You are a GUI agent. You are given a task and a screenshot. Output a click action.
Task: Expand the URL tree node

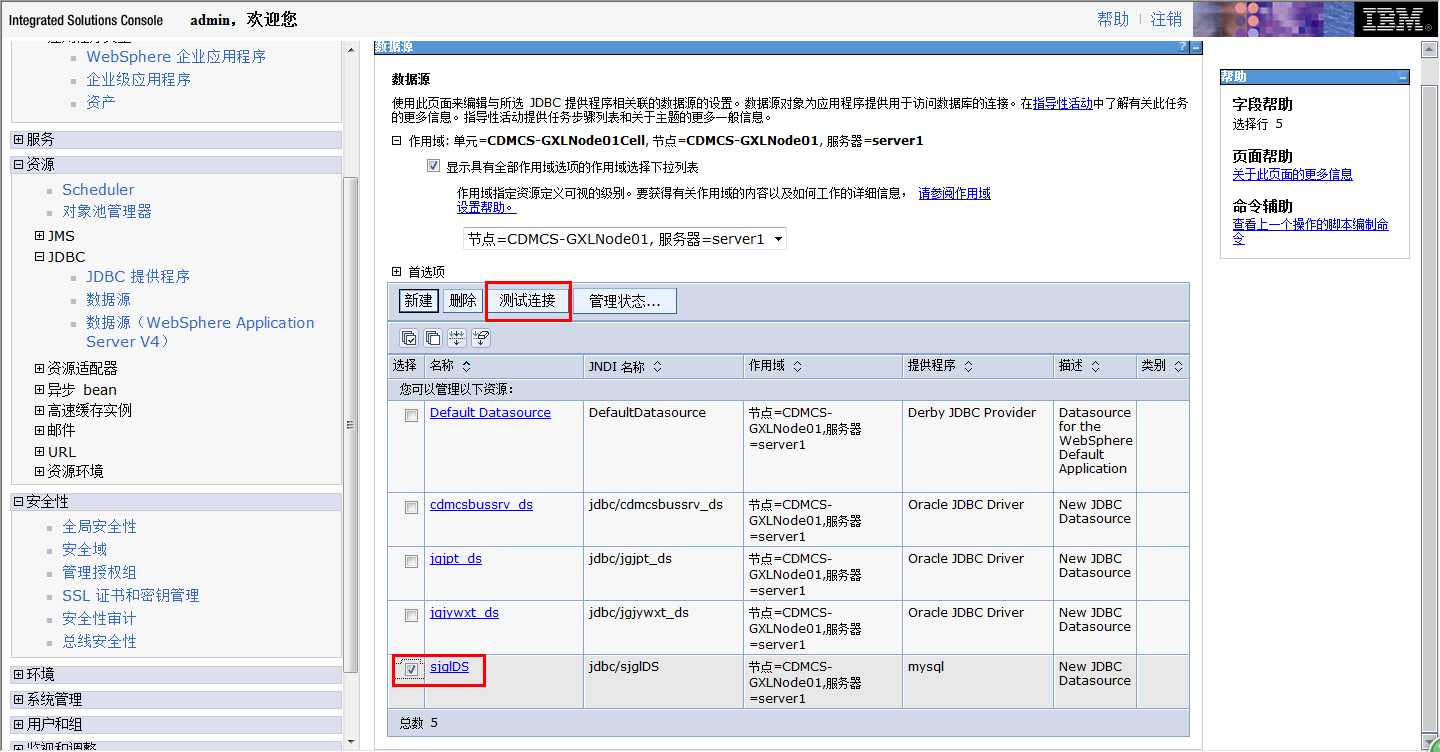pos(40,452)
